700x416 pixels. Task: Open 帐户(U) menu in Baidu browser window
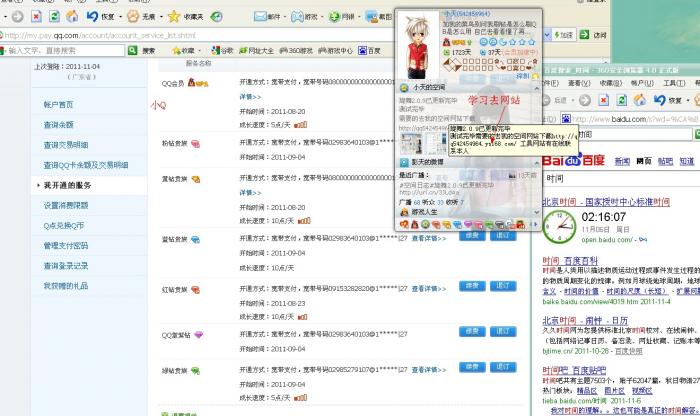coord(642,83)
